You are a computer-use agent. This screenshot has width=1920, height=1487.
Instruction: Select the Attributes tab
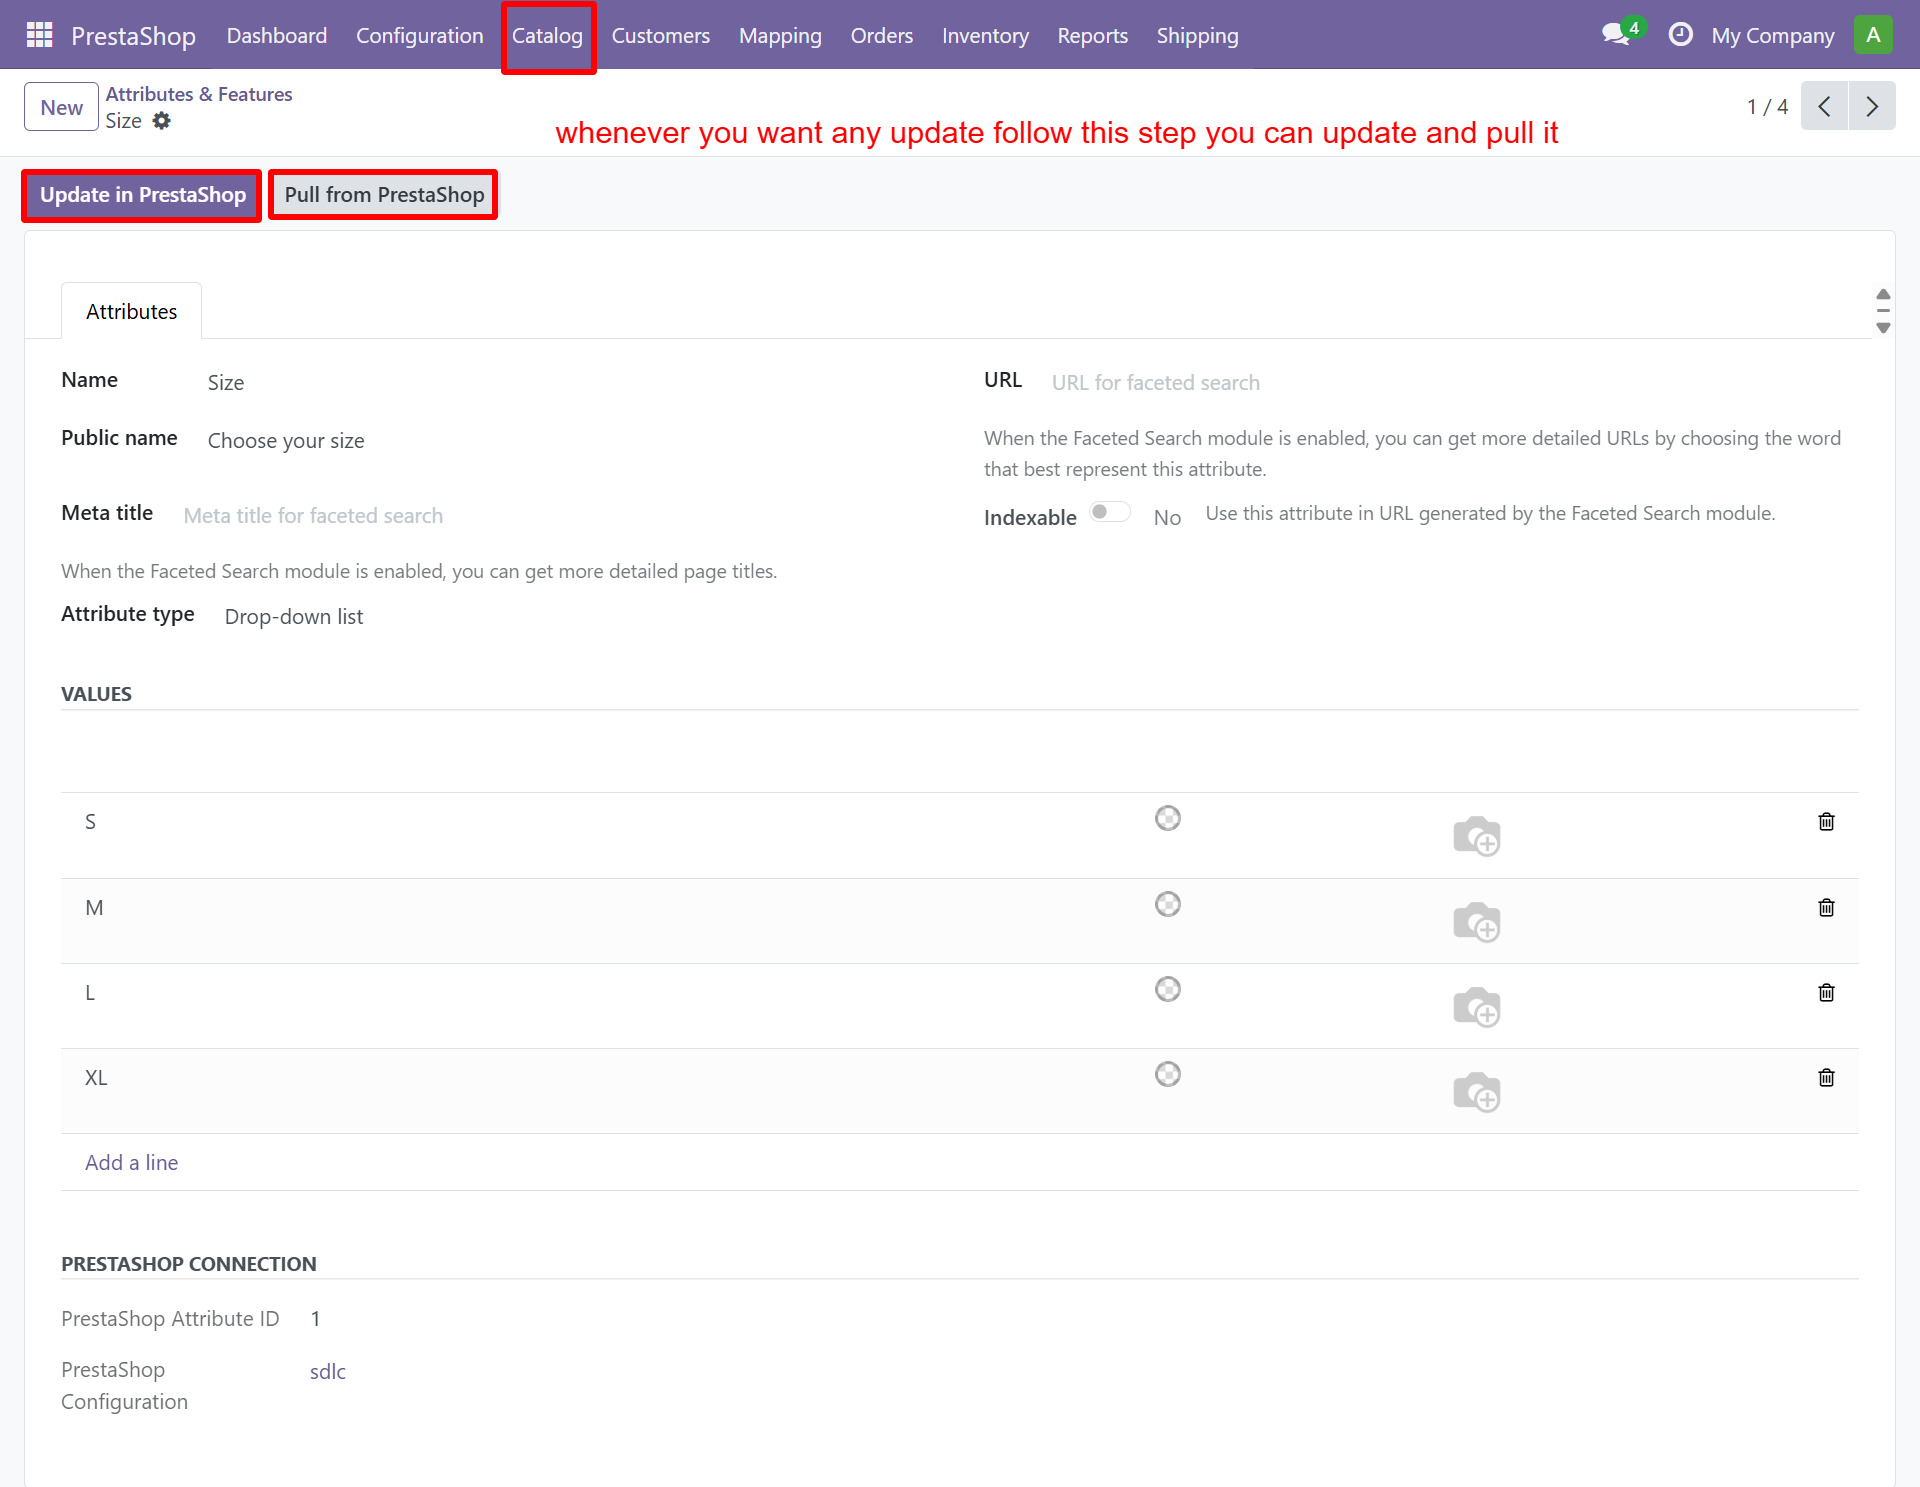point(131,312)
